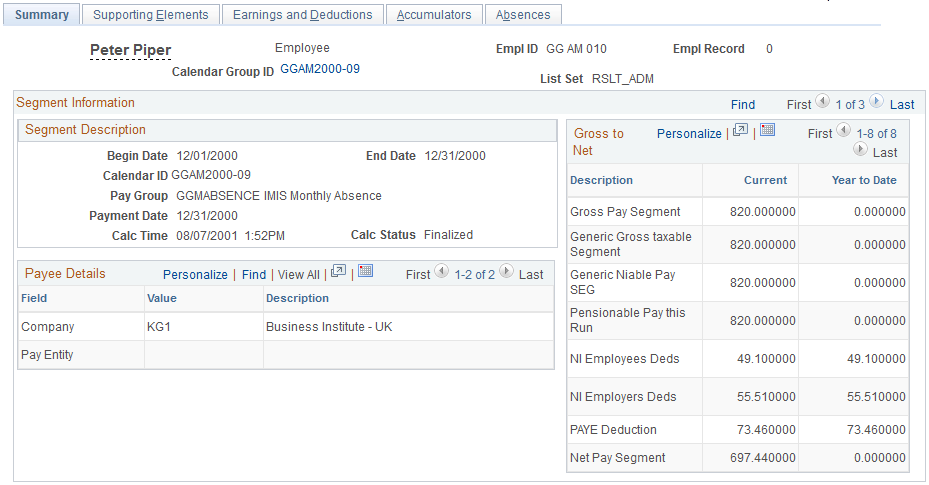Open Gross to Net grid in new window icon
This screenshot has height=485, width=929.
click(740, 130)
